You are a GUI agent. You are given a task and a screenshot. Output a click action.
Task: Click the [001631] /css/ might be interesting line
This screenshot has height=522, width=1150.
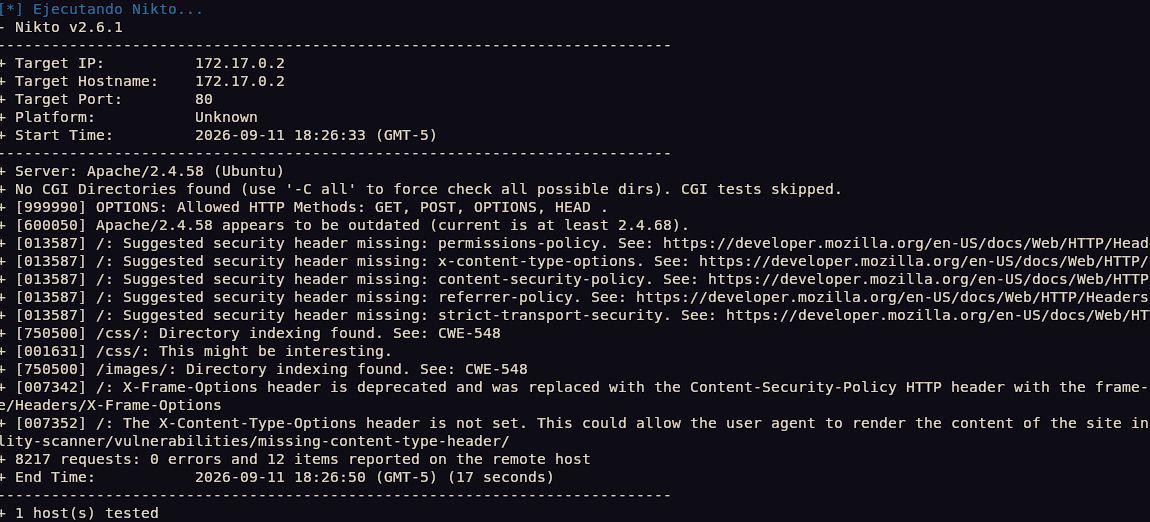[203, 350]
